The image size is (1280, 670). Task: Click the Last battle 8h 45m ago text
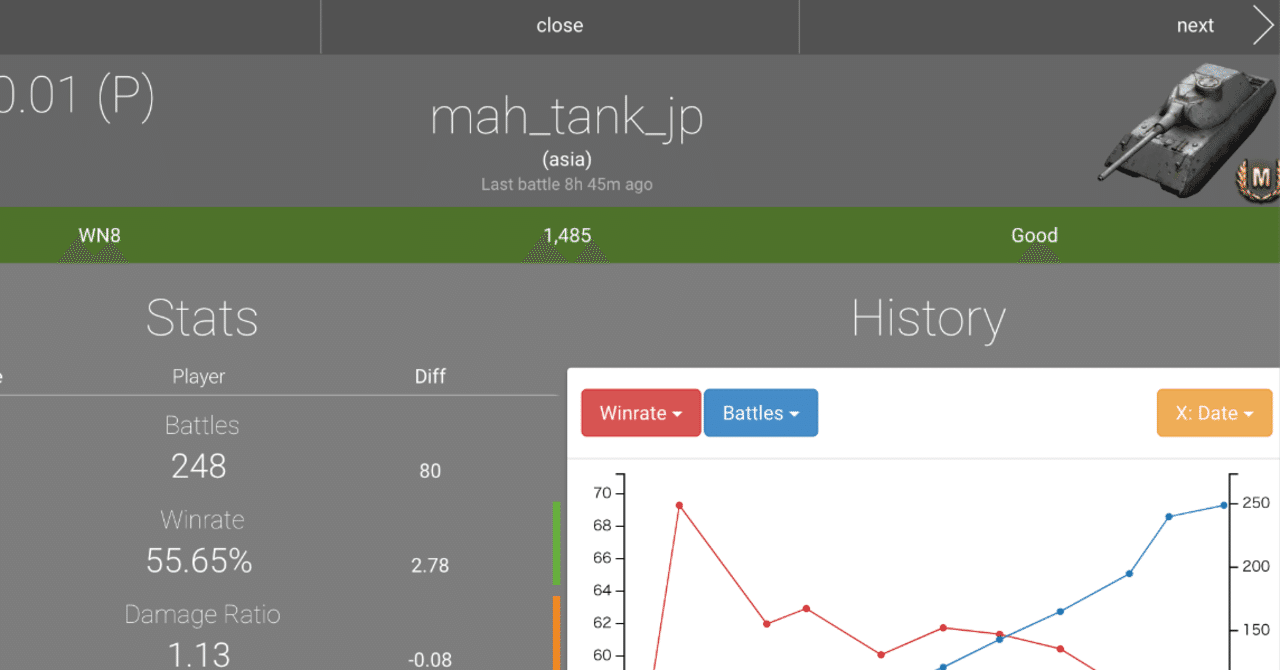pos(567,184)
